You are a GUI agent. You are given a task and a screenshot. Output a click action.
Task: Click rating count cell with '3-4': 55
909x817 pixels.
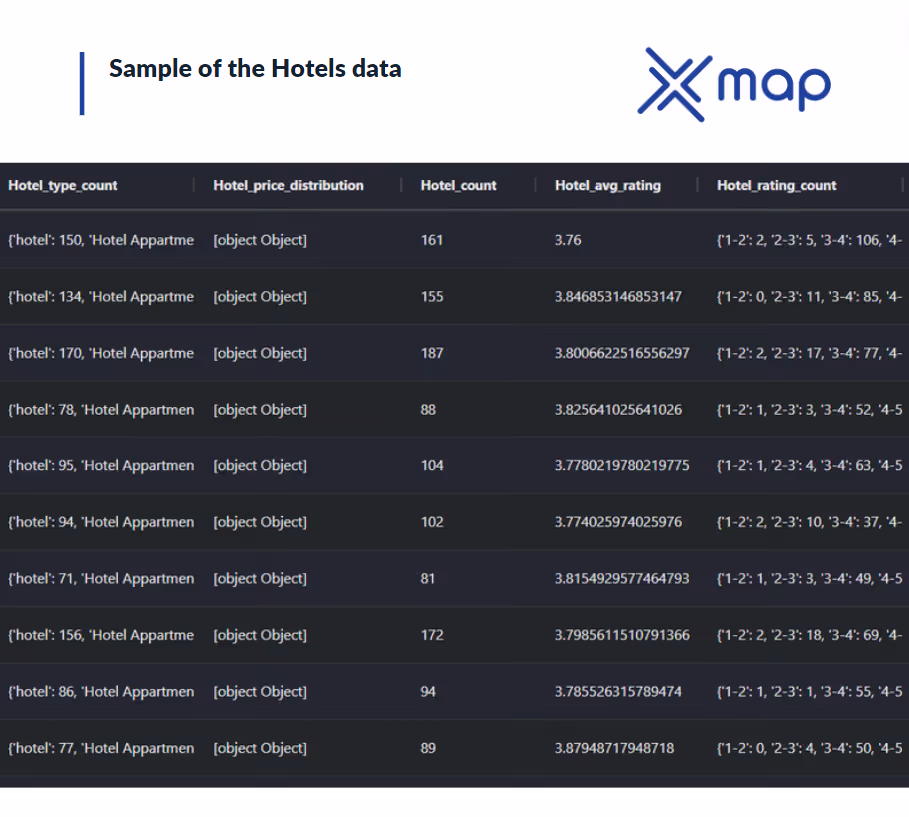pyautogui.click(x=809, y=692)
